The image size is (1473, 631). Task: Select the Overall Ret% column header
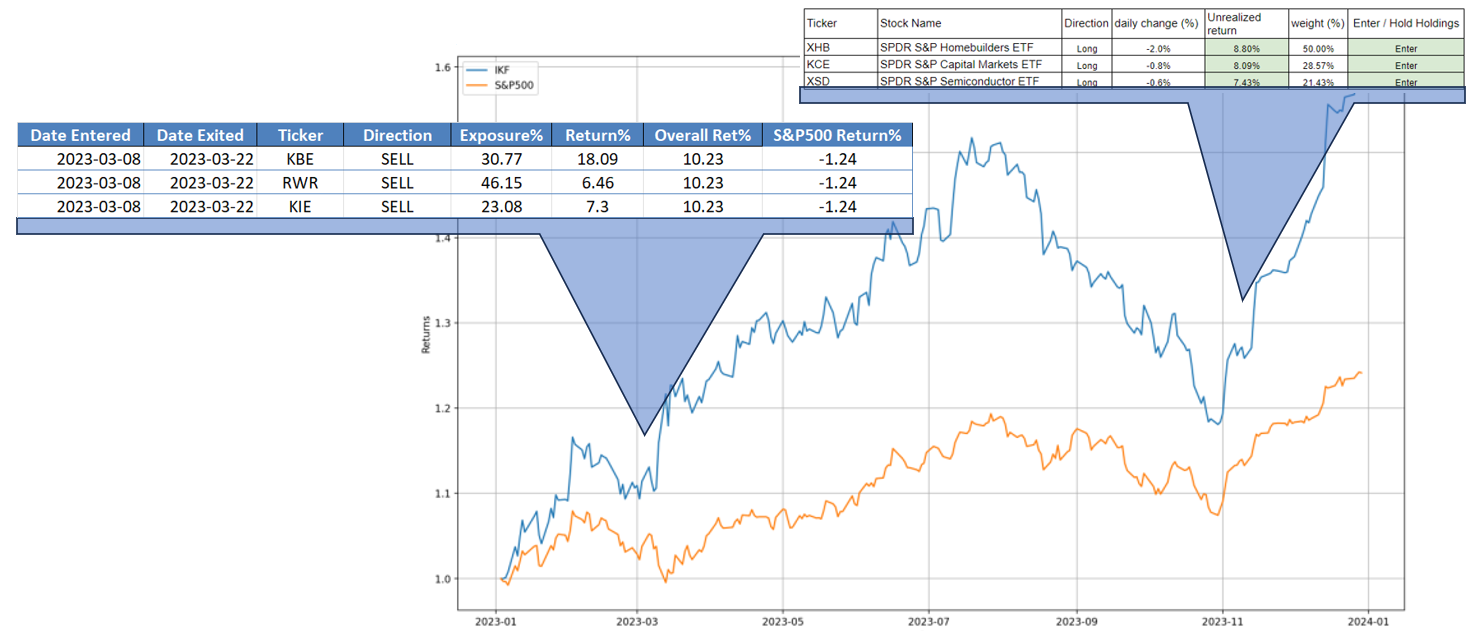coord(702,135)
